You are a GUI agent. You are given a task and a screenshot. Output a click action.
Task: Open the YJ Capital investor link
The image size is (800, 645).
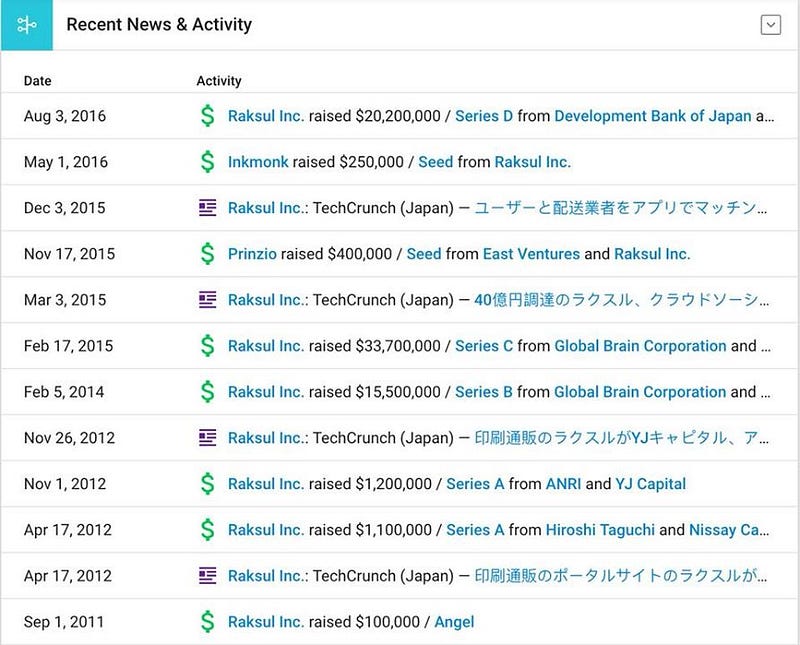coord(650,484)
